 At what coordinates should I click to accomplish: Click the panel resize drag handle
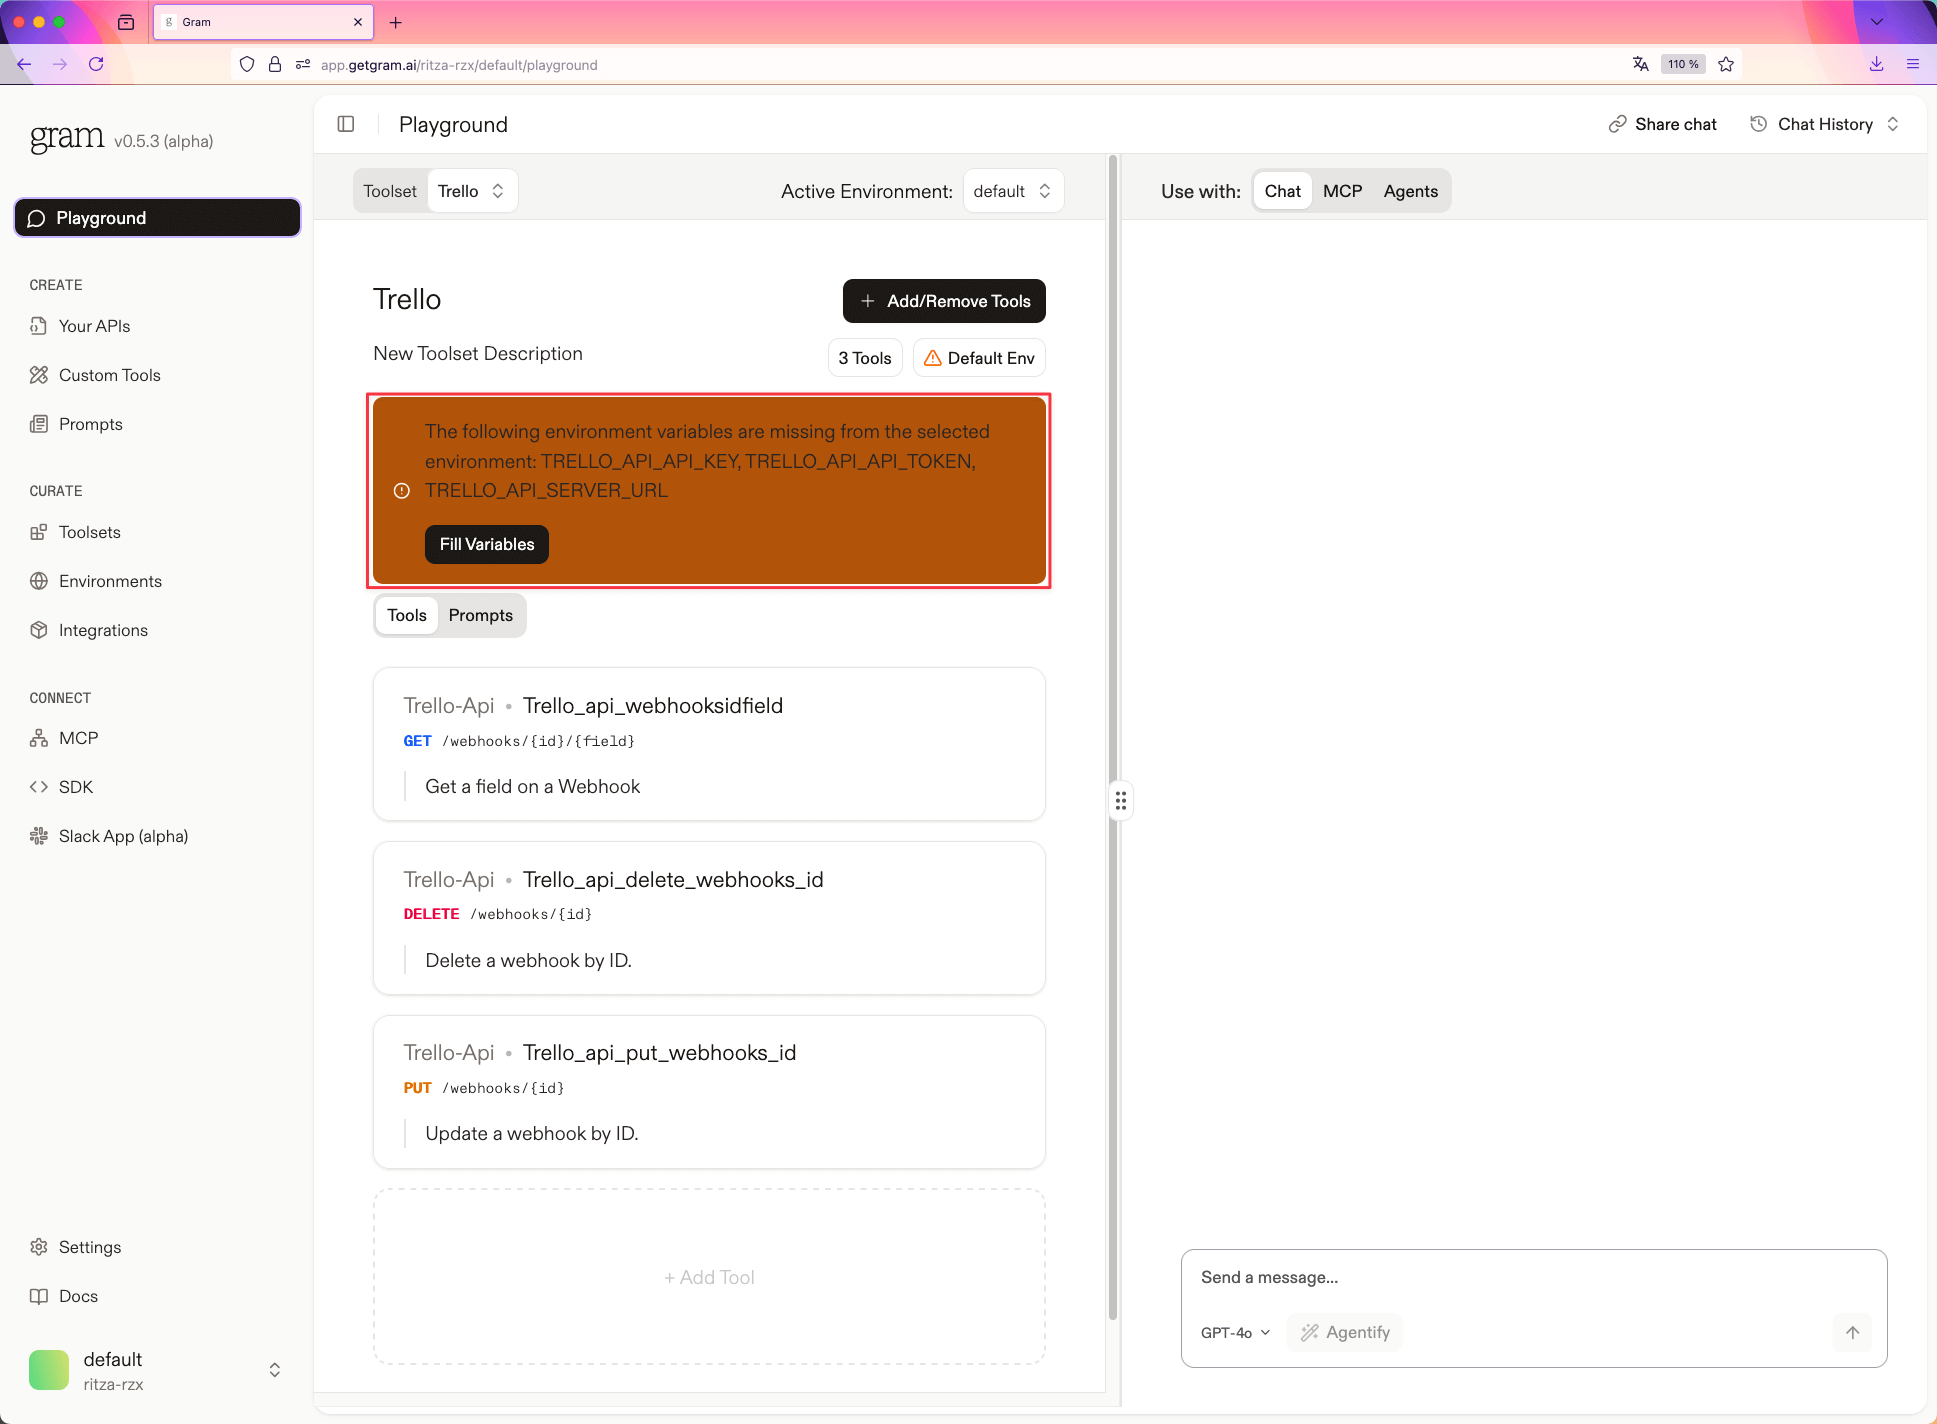click(1121, 801)
